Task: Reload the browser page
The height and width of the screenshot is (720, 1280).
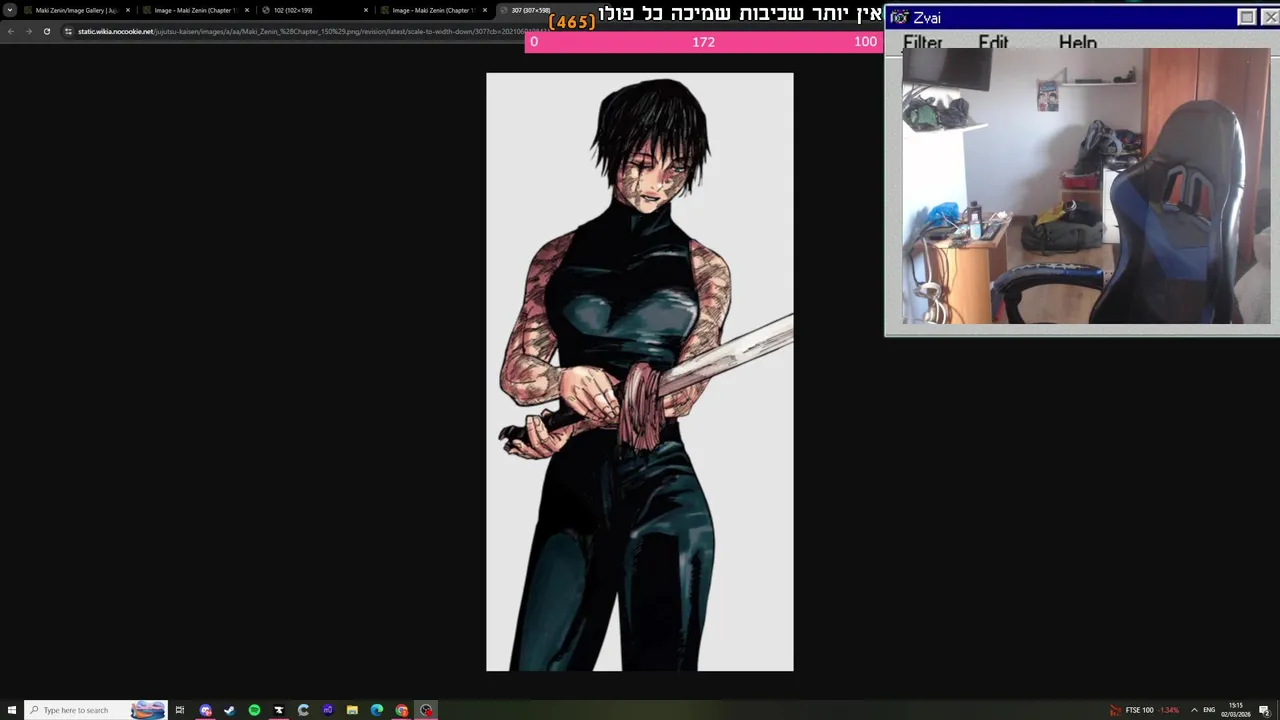Action: [46, 31]
